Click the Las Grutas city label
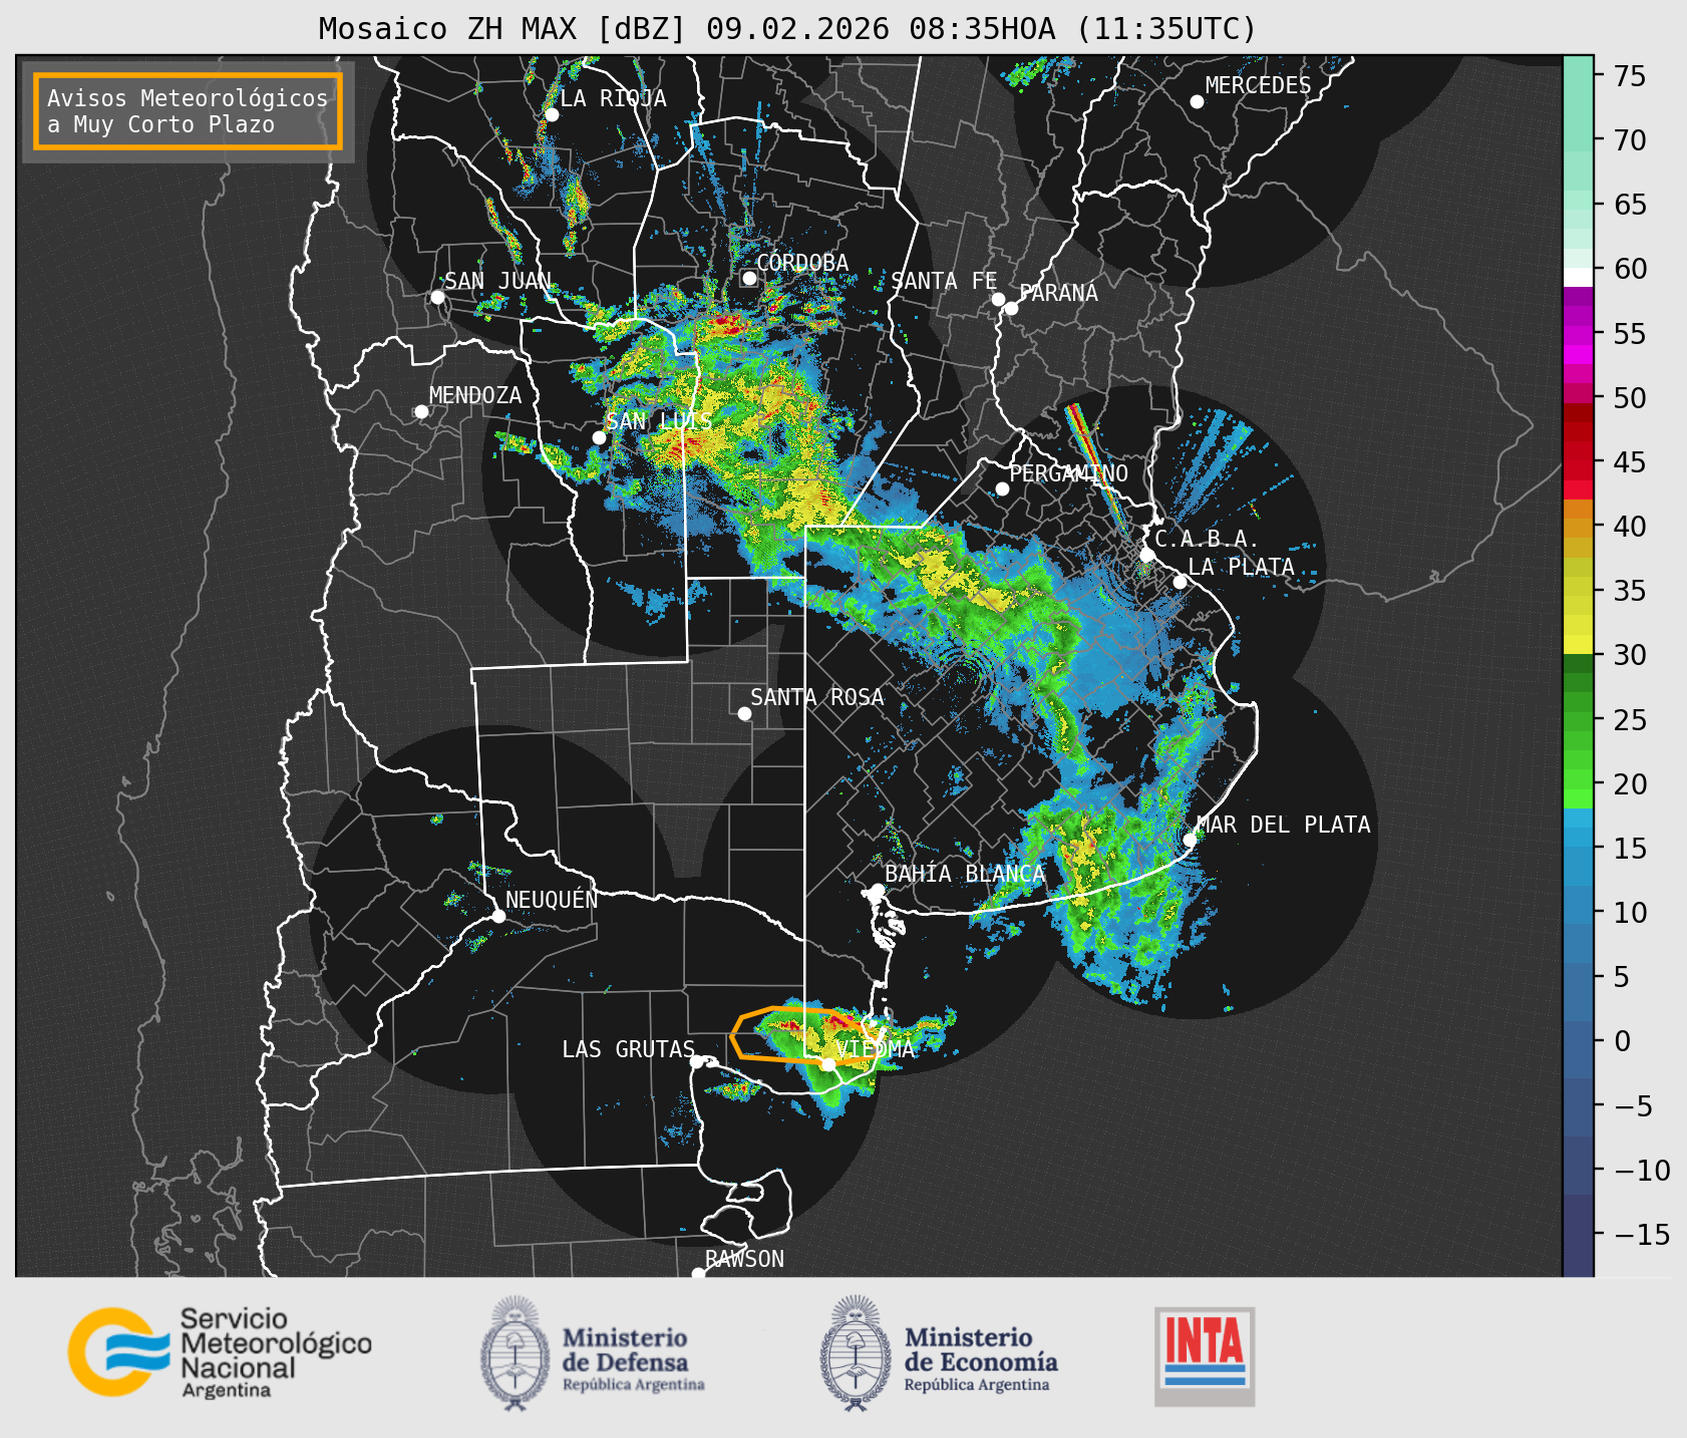Viewport: 1687px width, 1438px height. 627,1049
